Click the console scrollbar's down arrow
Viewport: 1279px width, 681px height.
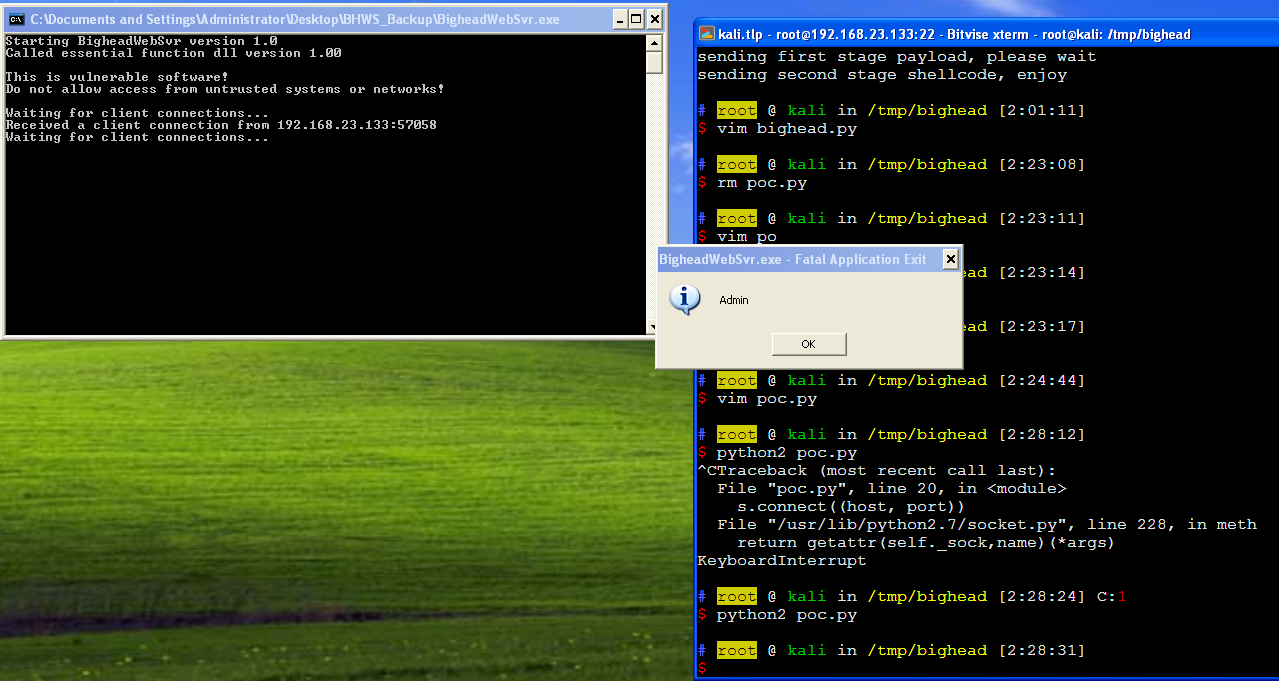pyautogui.click(x=652, y=327)
